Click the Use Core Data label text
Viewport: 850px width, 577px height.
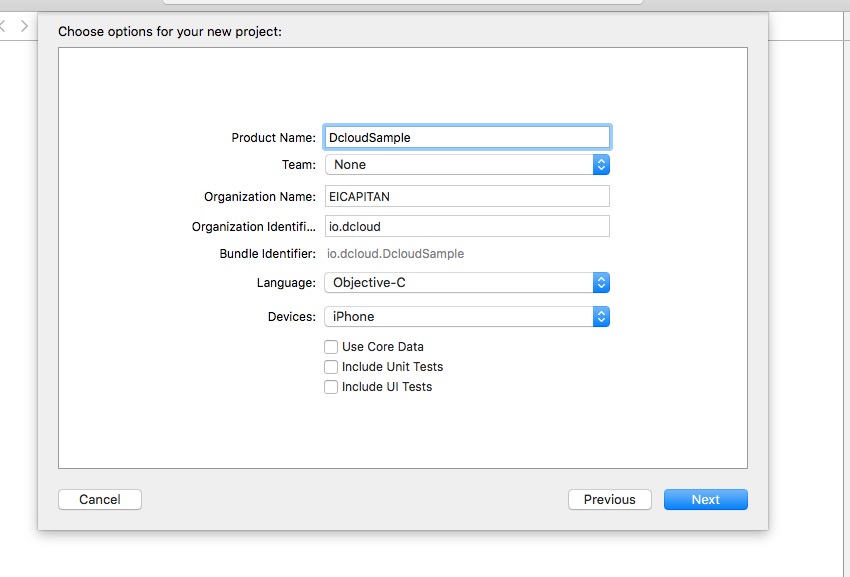383,347
